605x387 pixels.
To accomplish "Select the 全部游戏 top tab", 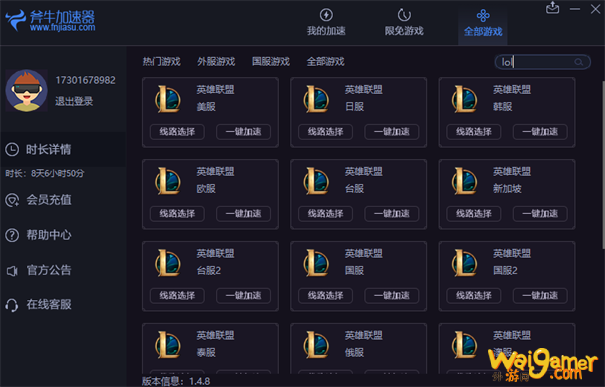I will pyautogui.click(x=483, y=24).
